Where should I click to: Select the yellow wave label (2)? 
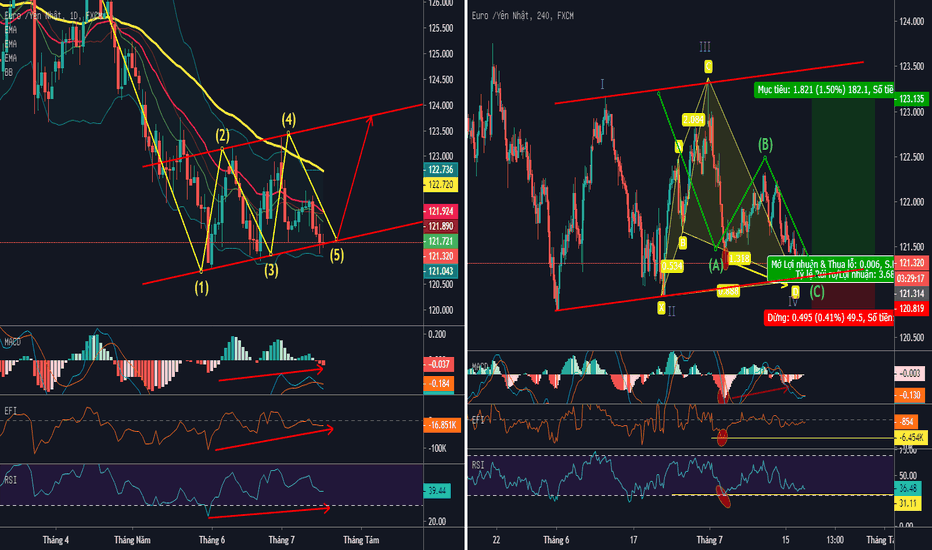pyautogui.click(x=223, y=136)
